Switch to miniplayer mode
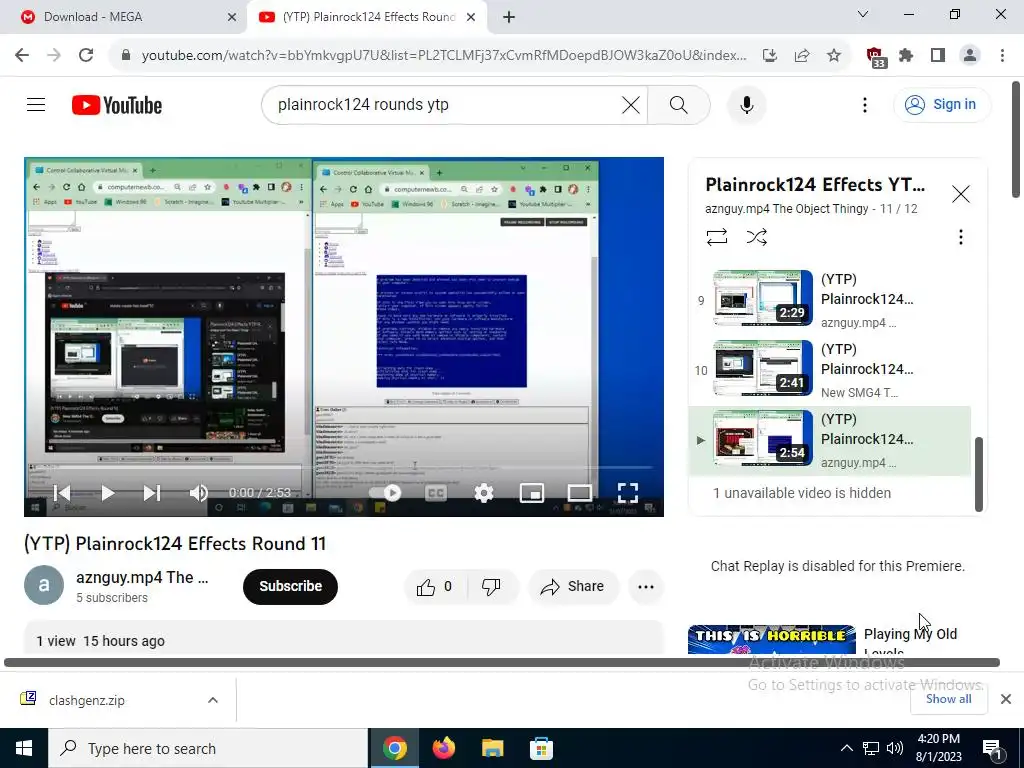This screenshot has height=768, width=1024. pyautogui.click(x=532, y=492)
